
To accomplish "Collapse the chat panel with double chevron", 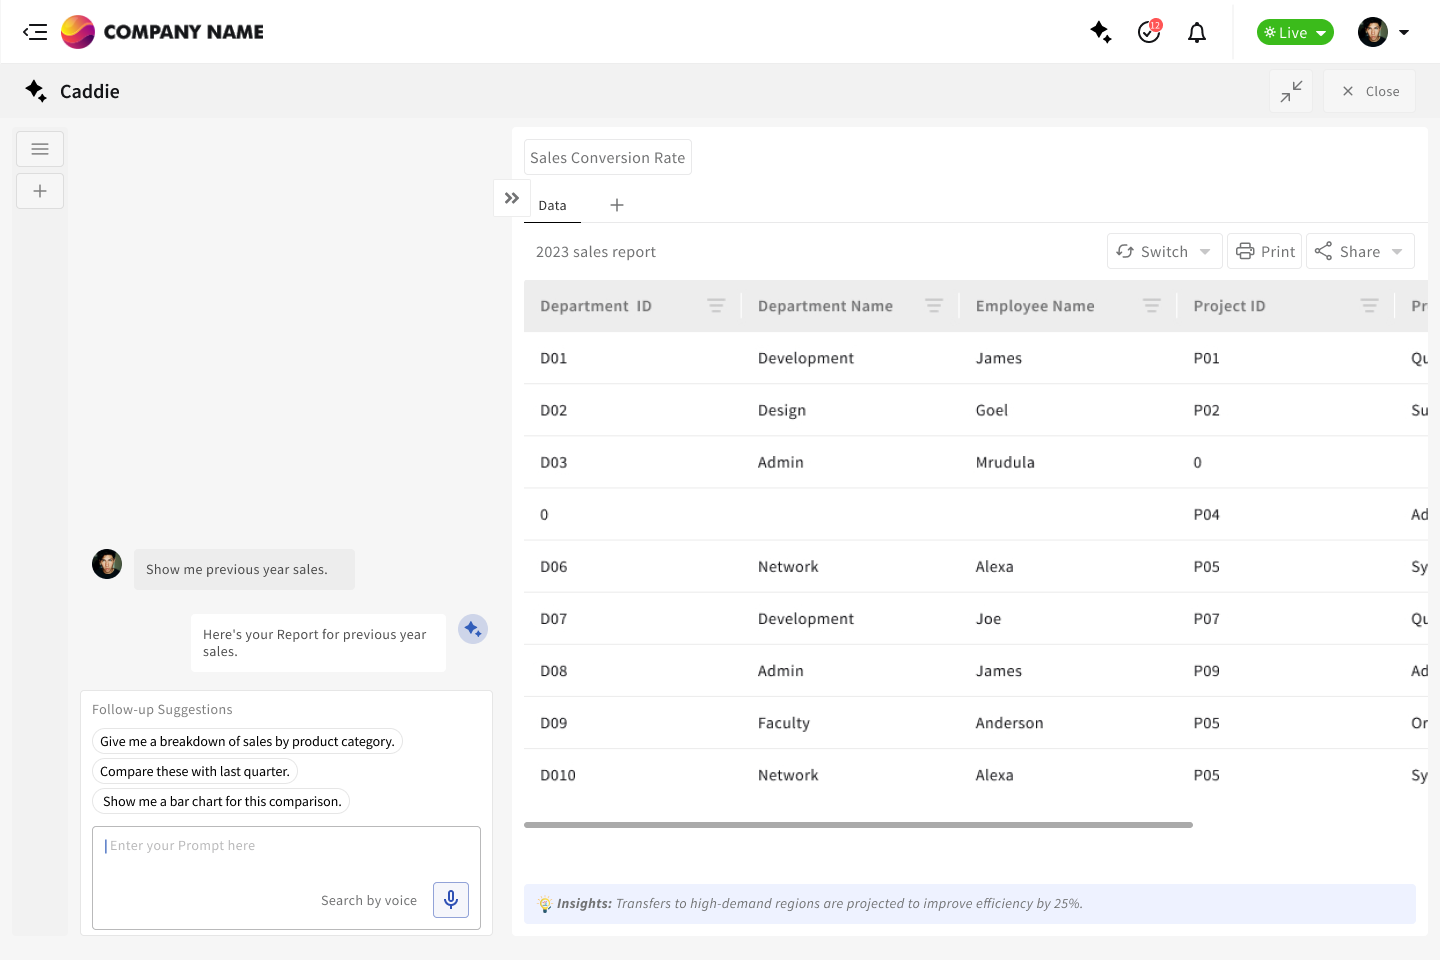I will [x=512, y=198].
